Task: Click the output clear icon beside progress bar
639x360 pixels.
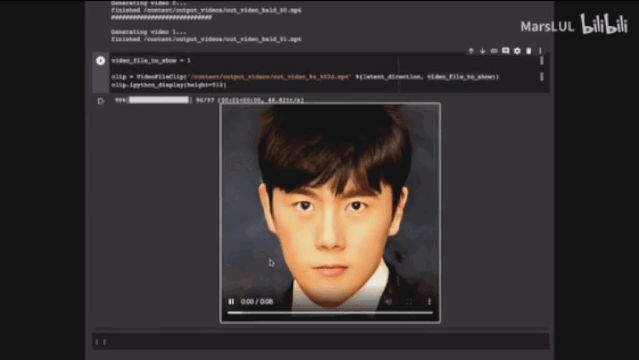Action: (101, 101)
